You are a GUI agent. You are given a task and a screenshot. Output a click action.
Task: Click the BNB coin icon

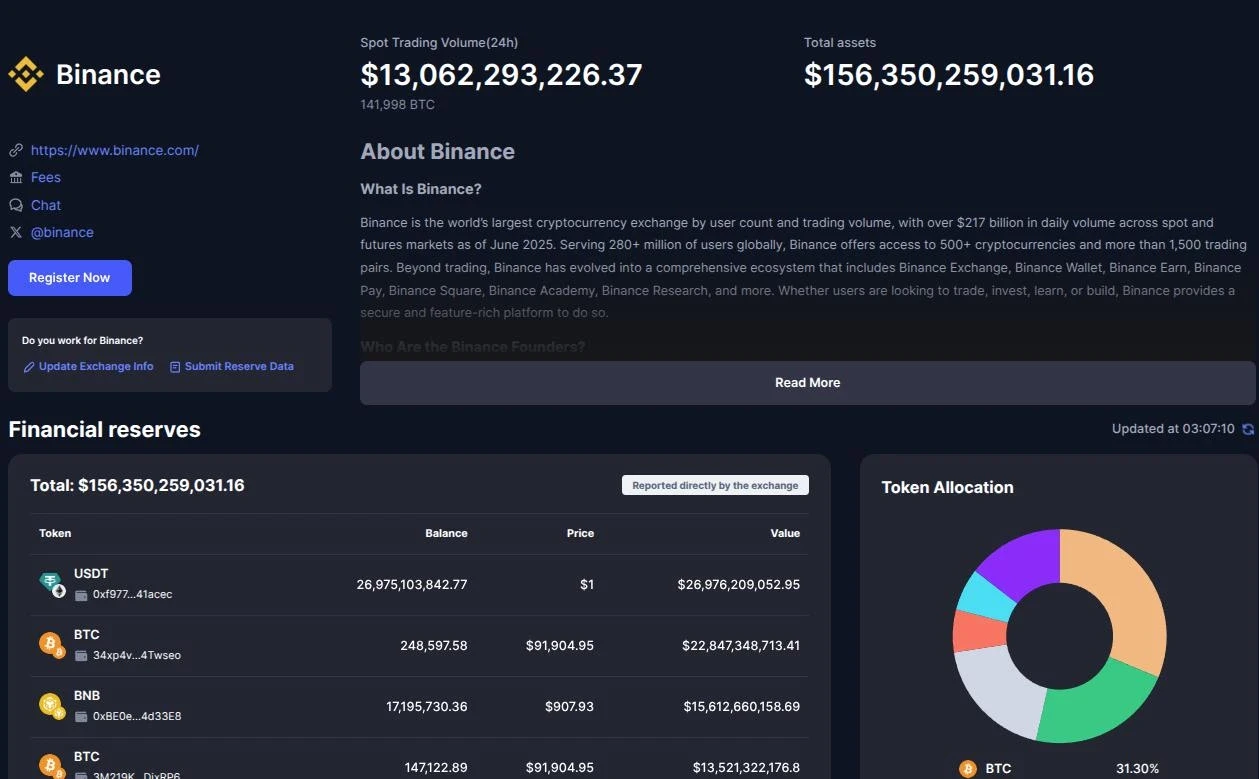tap(51, 704)
